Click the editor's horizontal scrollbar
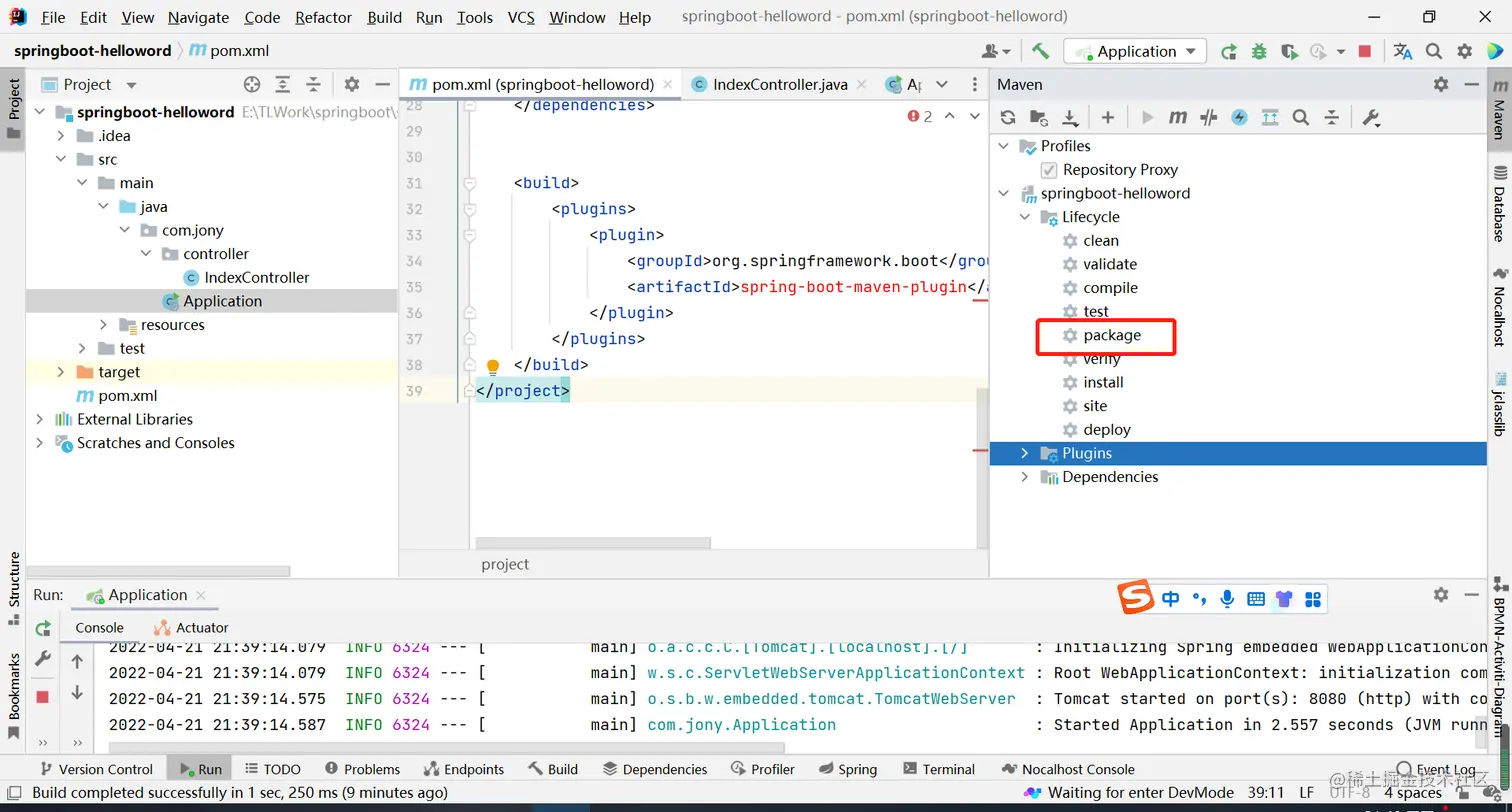 tap(592, 543)
